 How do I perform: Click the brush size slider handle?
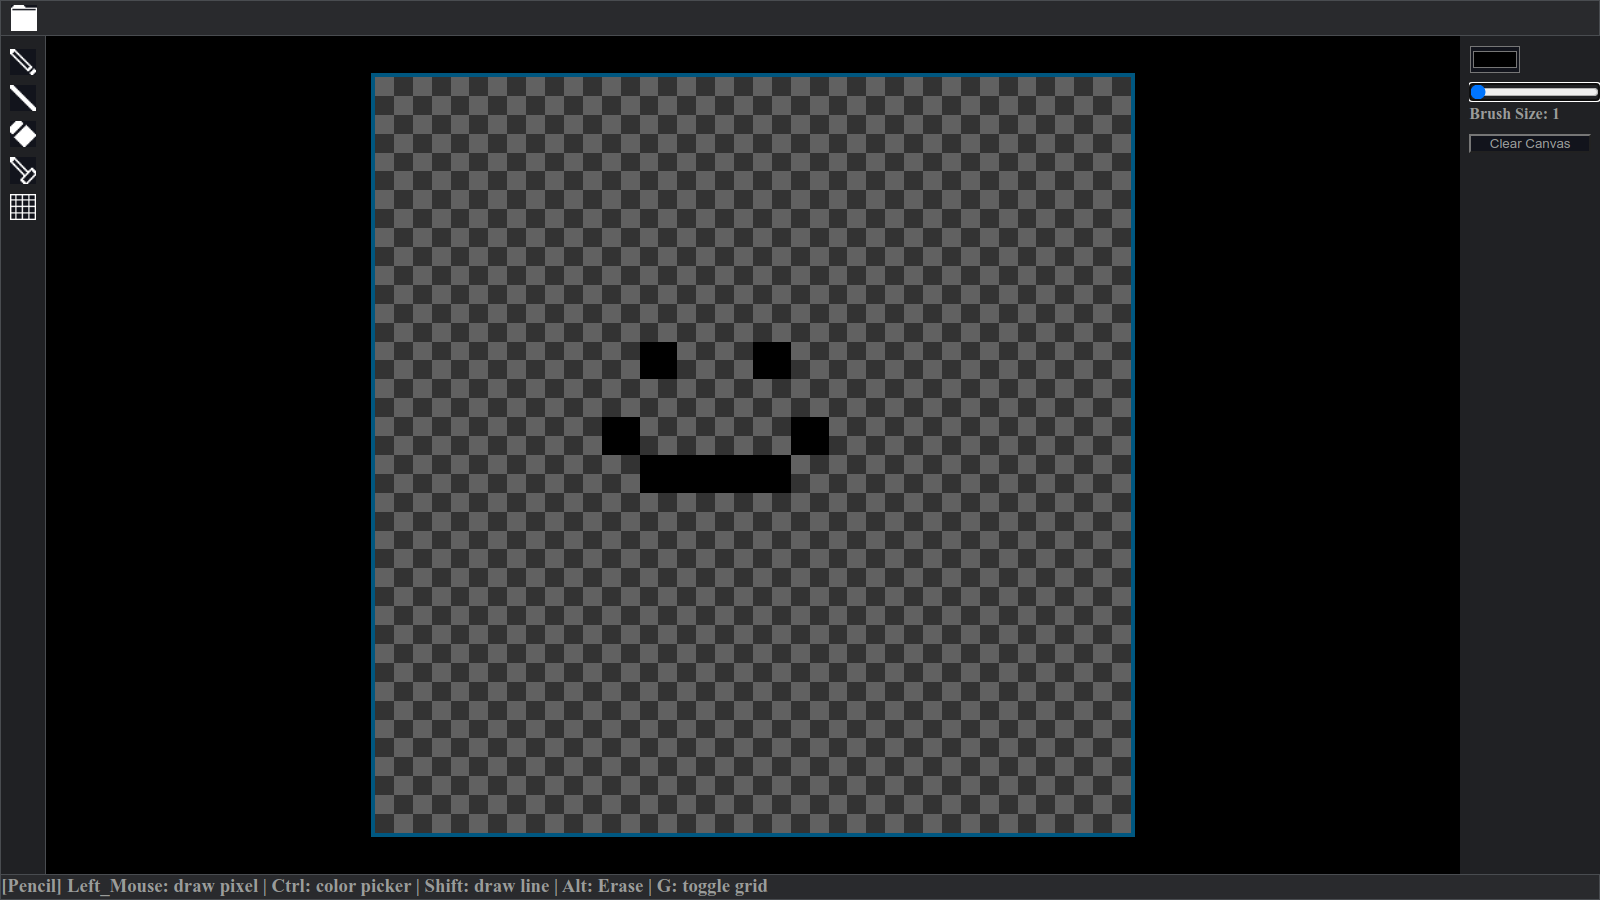pyautogui.click(x=1478, y=91)
